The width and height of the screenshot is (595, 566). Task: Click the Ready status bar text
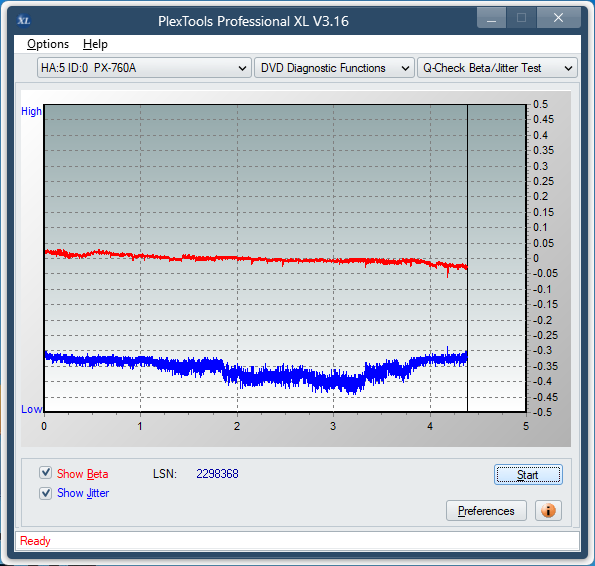(x=35, y=541)
